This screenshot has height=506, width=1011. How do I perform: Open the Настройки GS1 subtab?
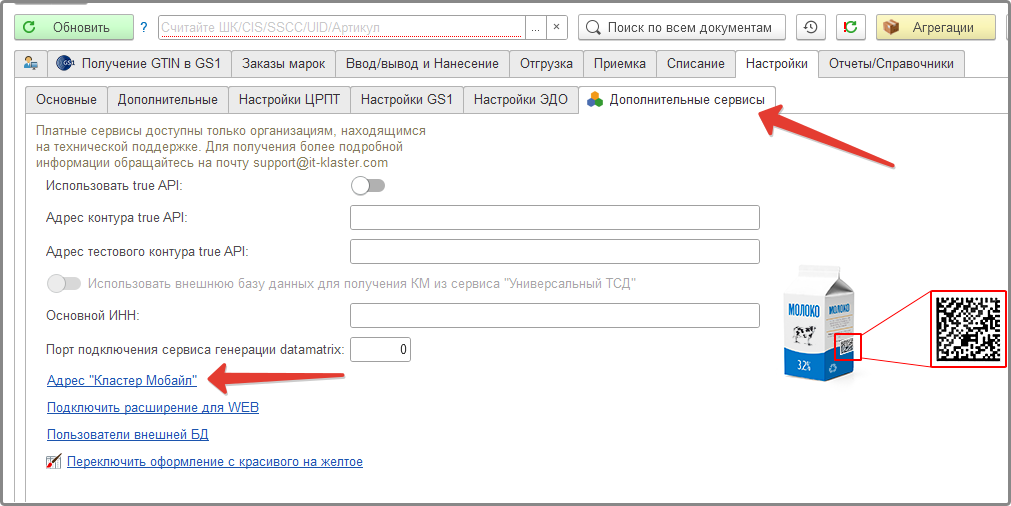point(407,100)
